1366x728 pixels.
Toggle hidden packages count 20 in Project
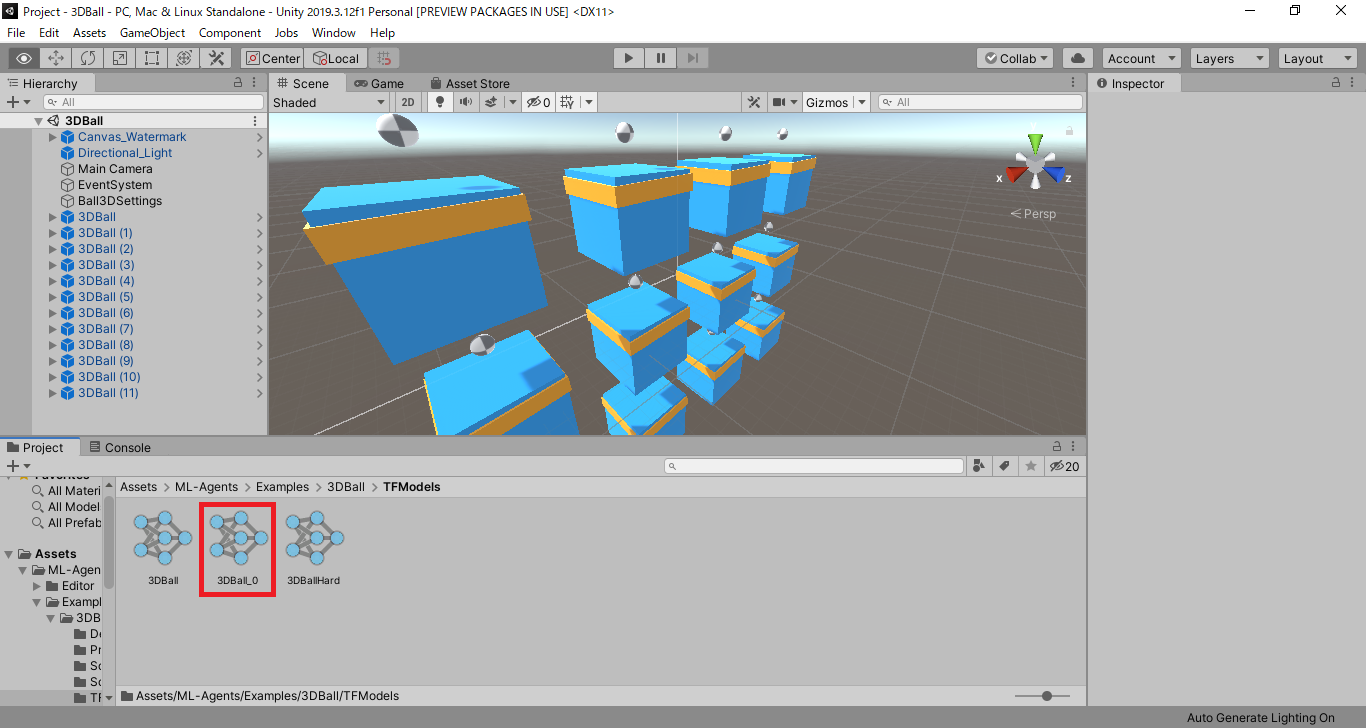pos(1064,466)
